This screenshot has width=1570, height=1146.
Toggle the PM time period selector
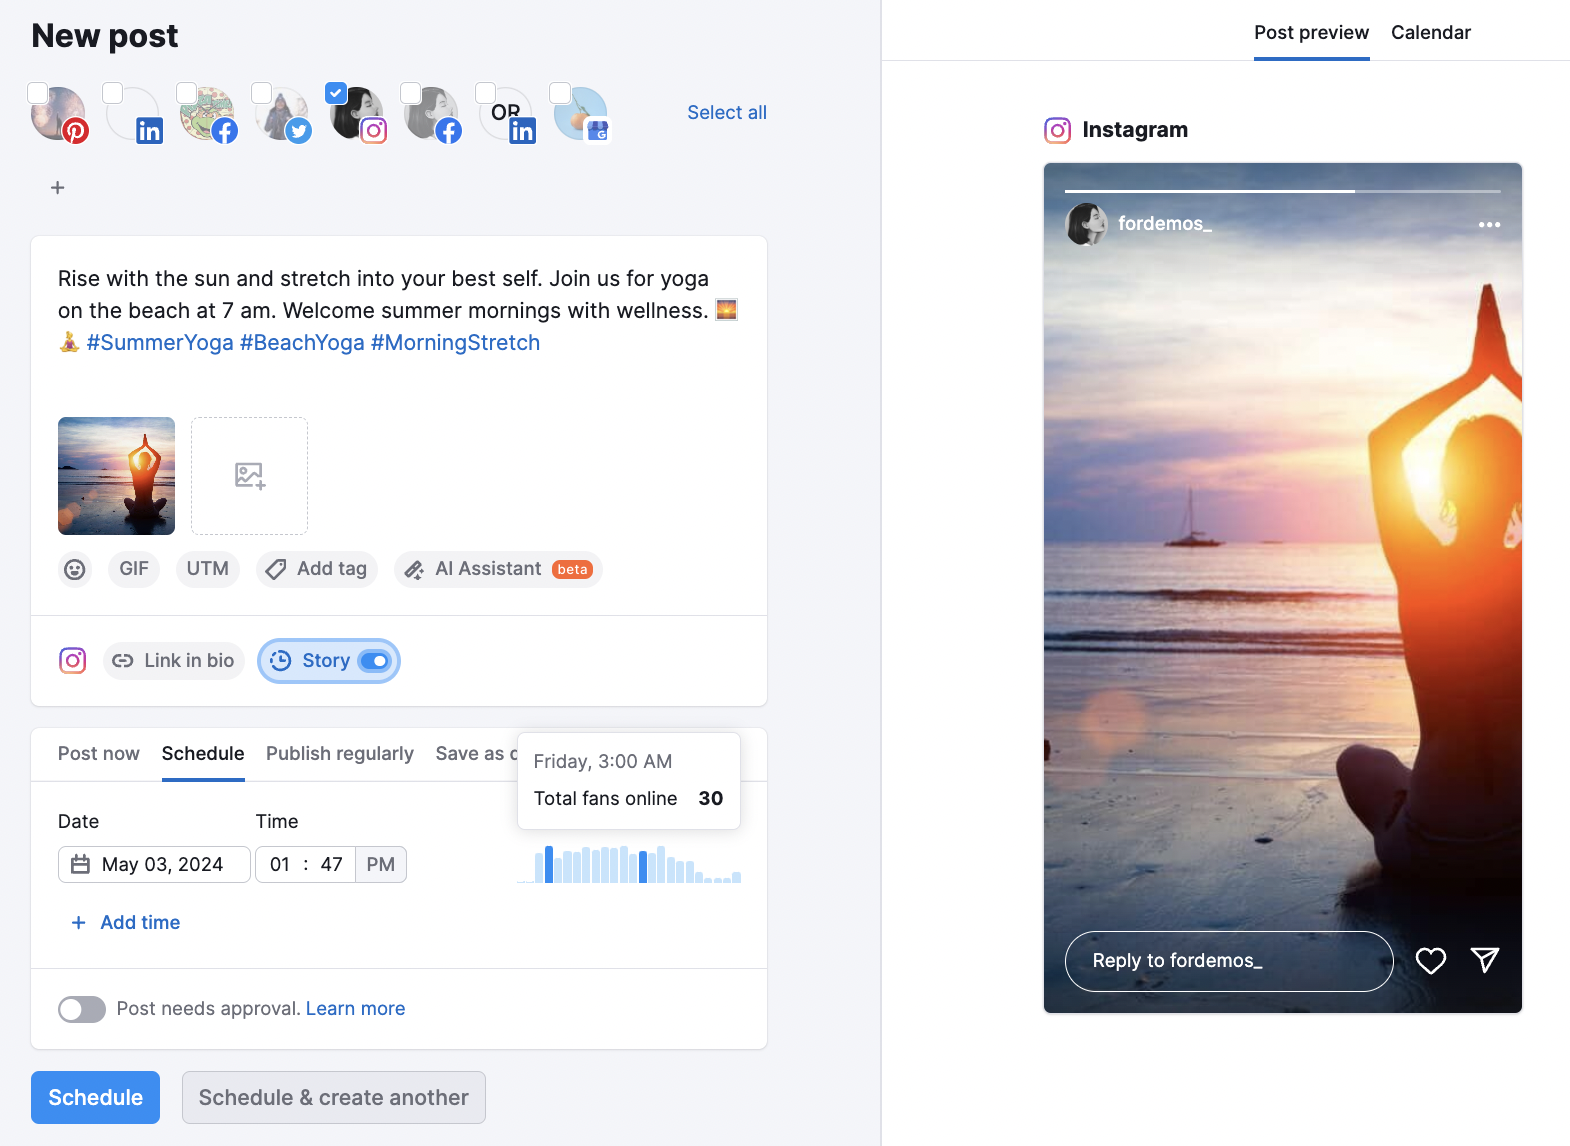tap(380, 865)
